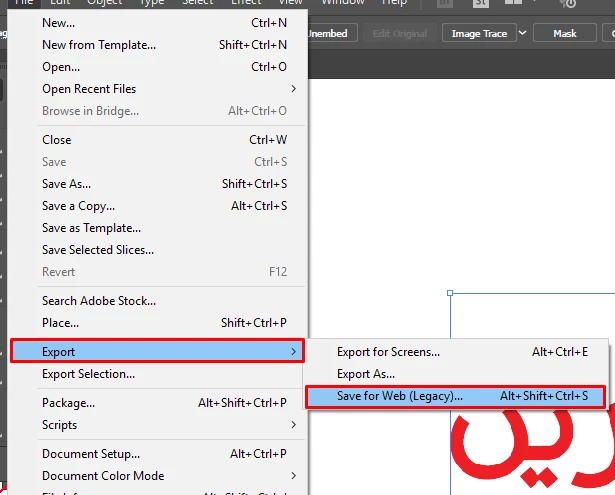
Task: Click the Image Trace button
Action: (479, 33)
